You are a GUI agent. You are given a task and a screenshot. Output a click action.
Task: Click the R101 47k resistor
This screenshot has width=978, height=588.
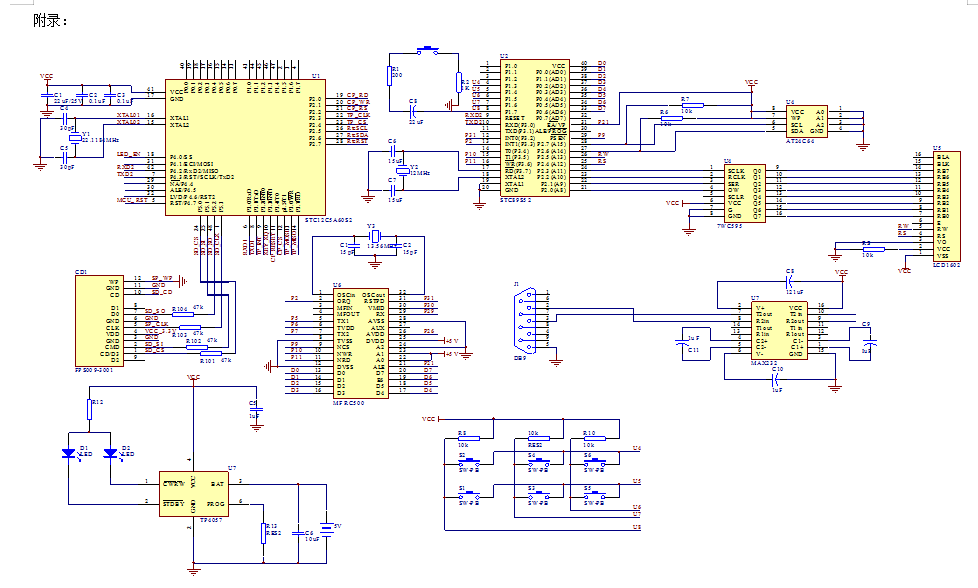(x=211, y=354)
